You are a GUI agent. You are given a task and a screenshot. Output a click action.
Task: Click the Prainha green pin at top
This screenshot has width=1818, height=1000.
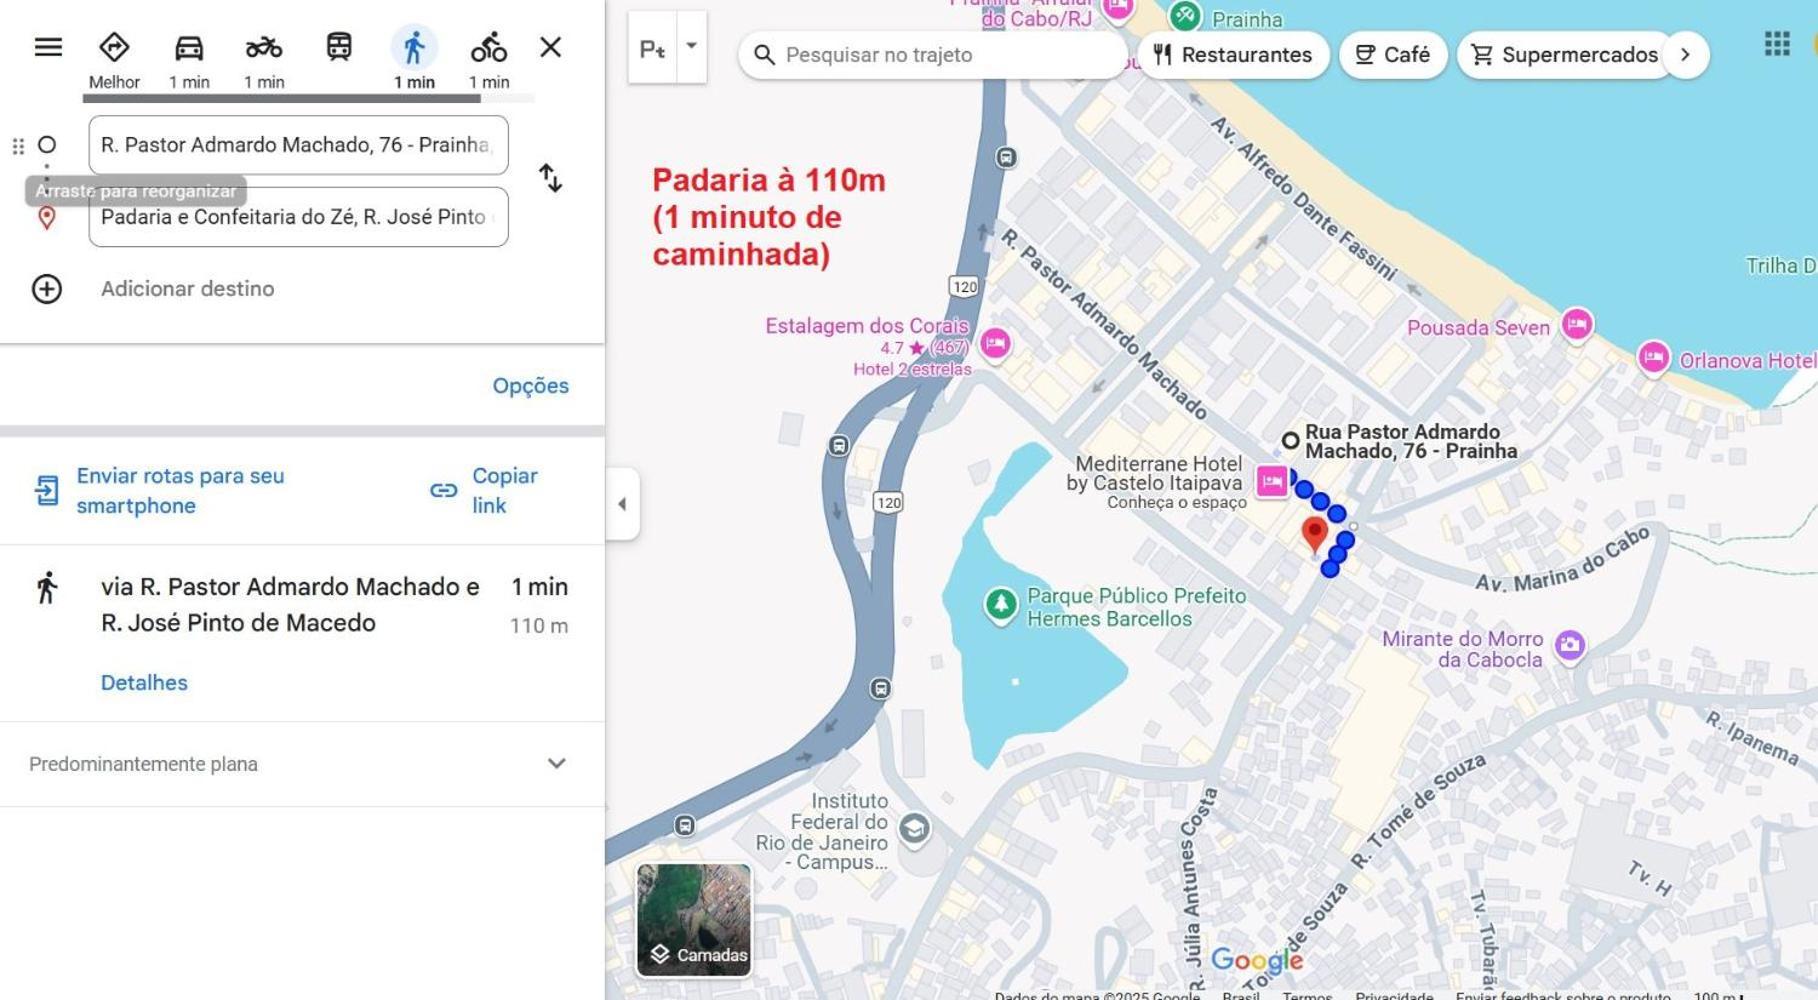click(x=1185, y=15)
